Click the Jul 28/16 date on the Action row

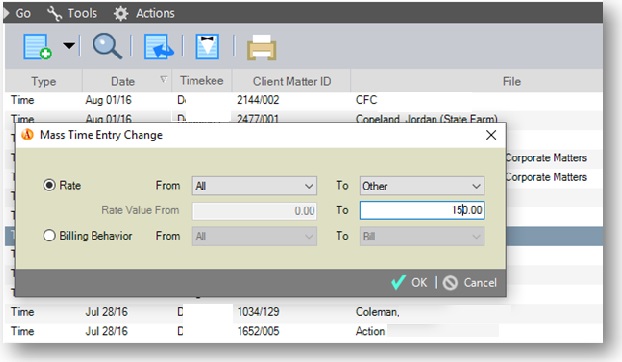[107, 331]
